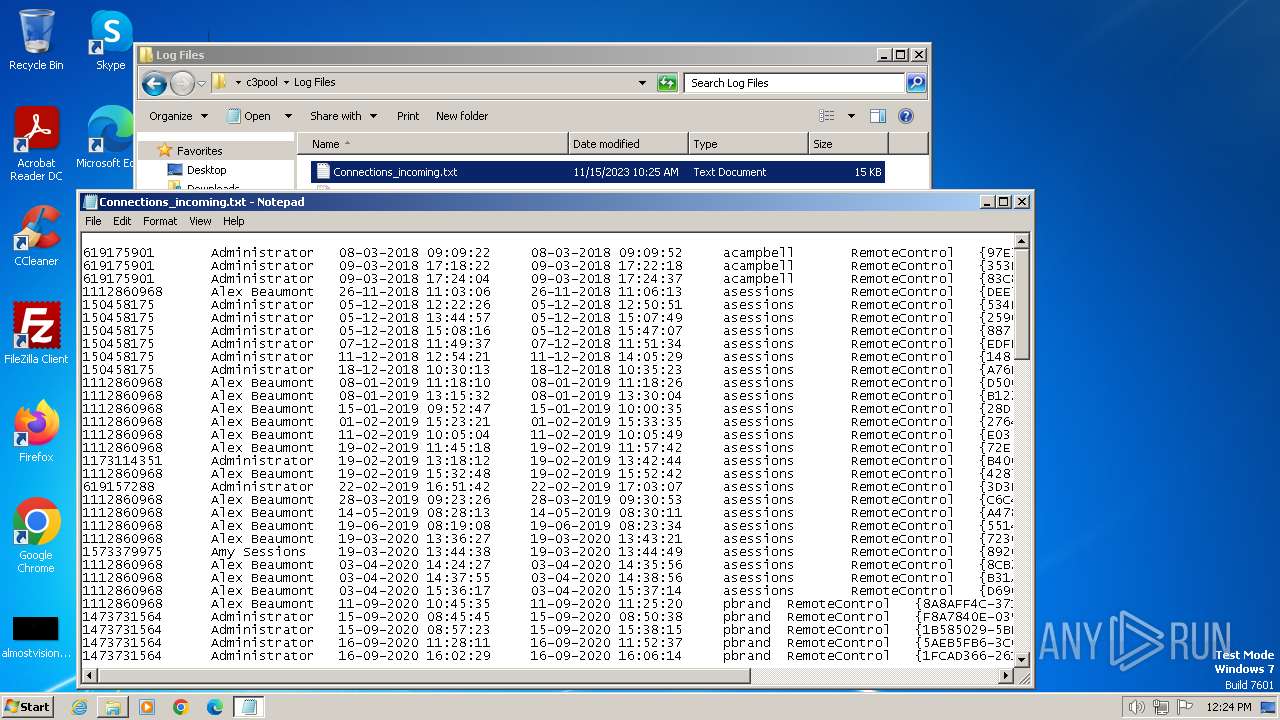1280x720 pixels.
Task: Open the Notepad Help menu
Action: tap(233, 221)
